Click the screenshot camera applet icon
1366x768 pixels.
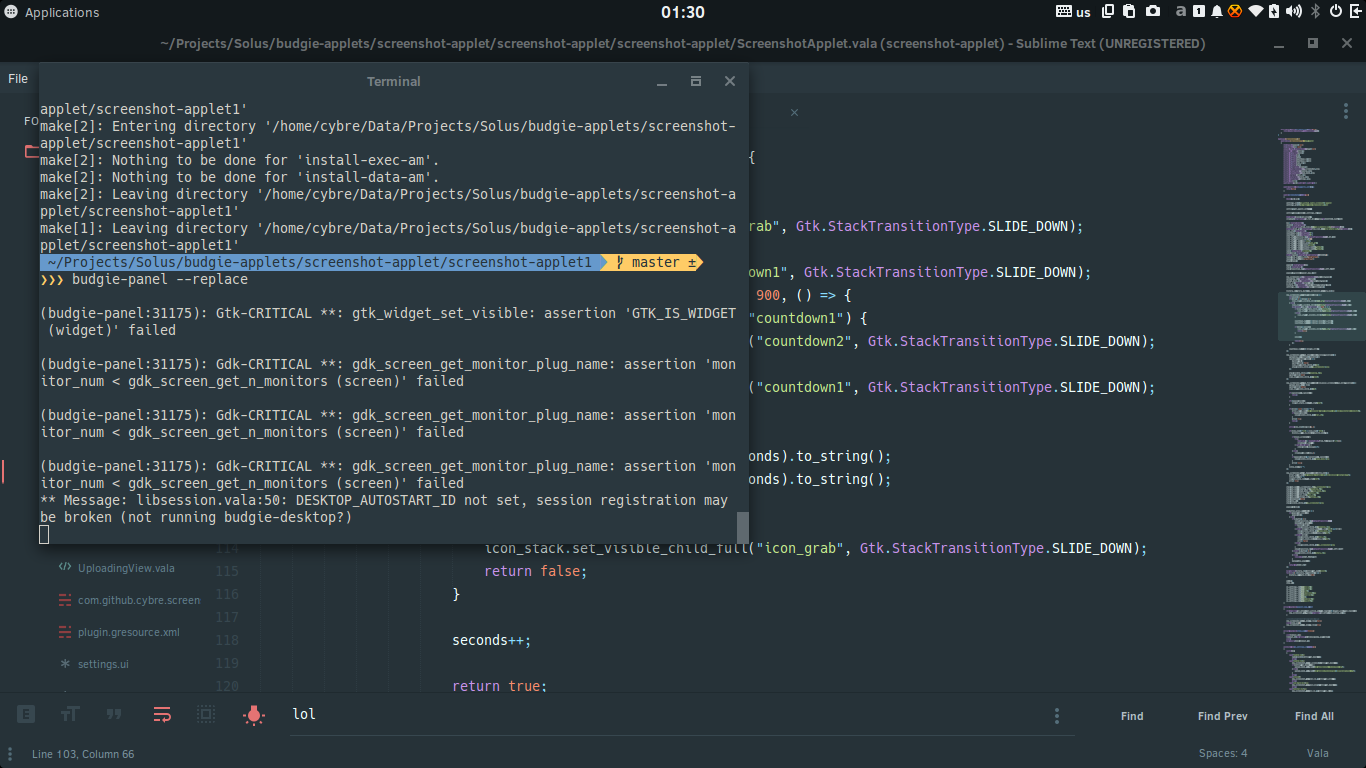[1153, 12]
